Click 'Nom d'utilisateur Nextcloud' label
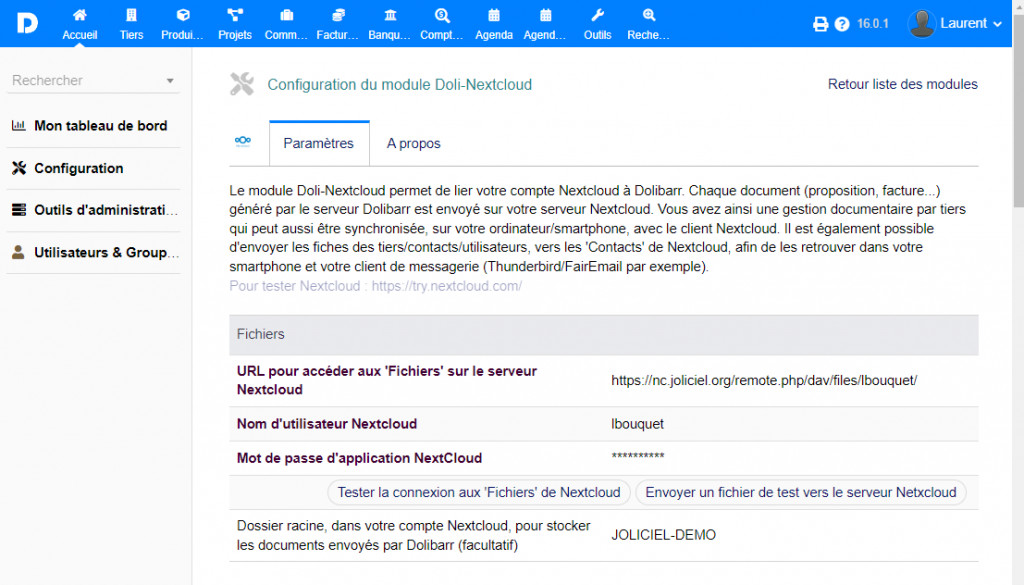 (327, 424)
